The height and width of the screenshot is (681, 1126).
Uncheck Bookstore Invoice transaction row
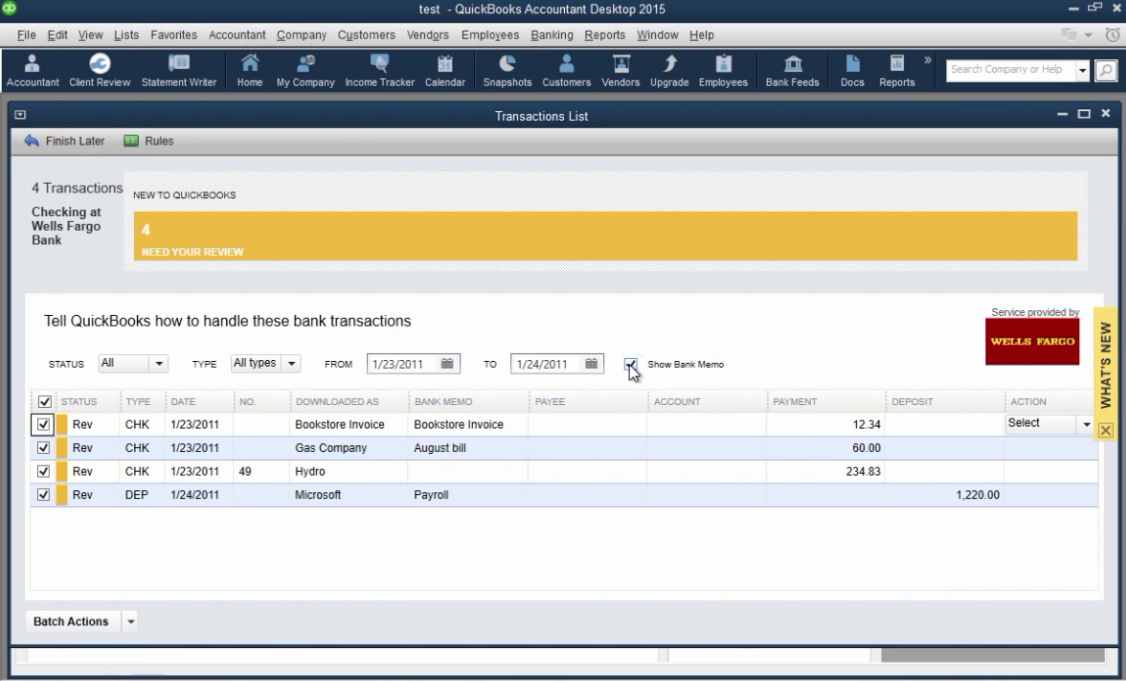tap(43, 425)
